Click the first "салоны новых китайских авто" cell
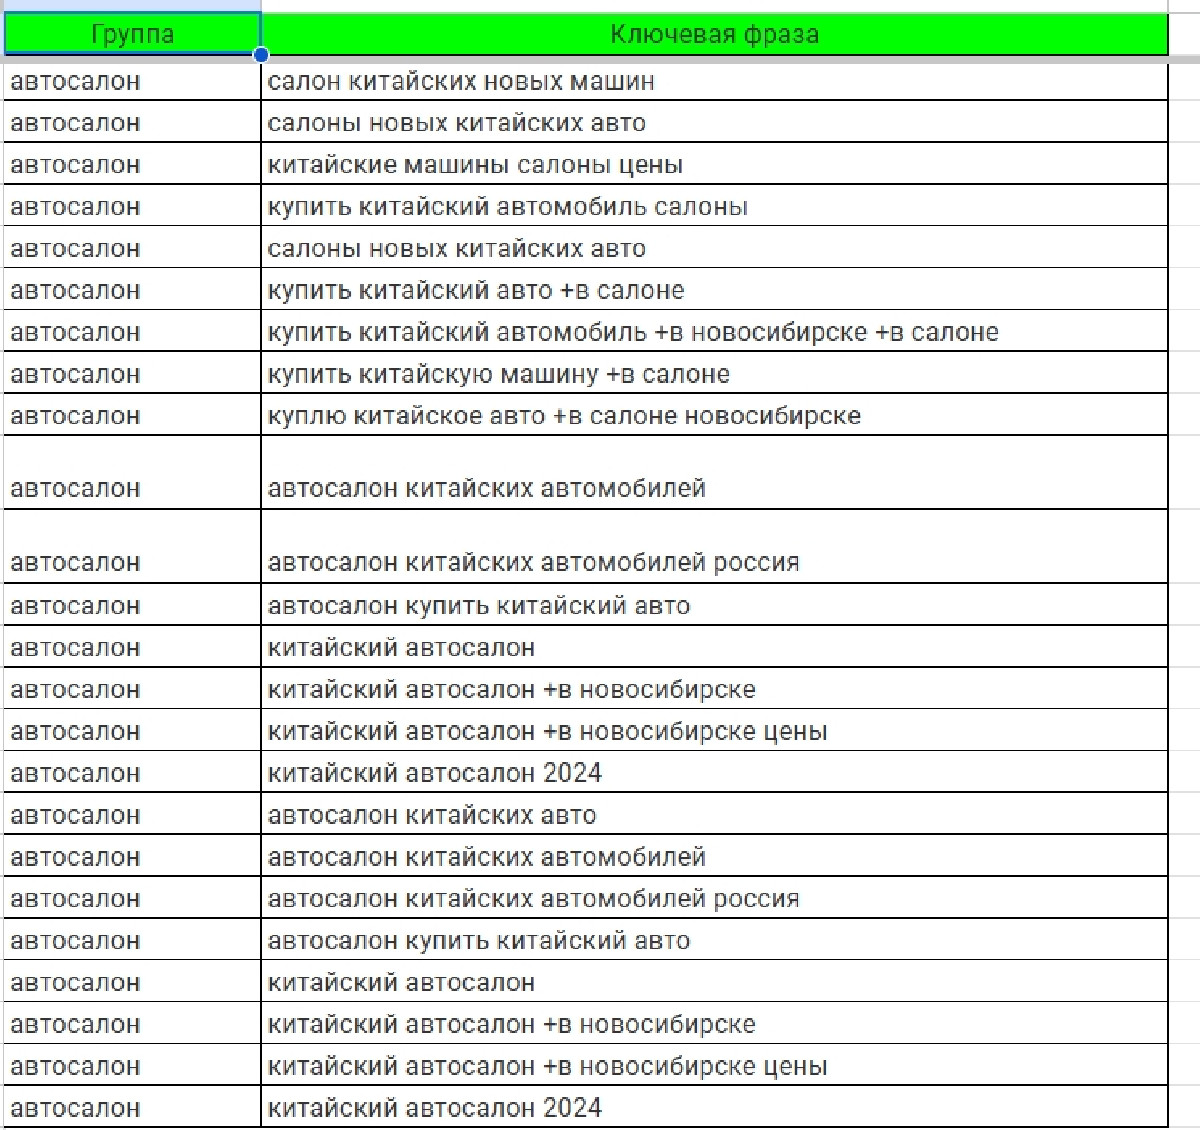This screenshot has width=1200, height=1130. point(713,123)
